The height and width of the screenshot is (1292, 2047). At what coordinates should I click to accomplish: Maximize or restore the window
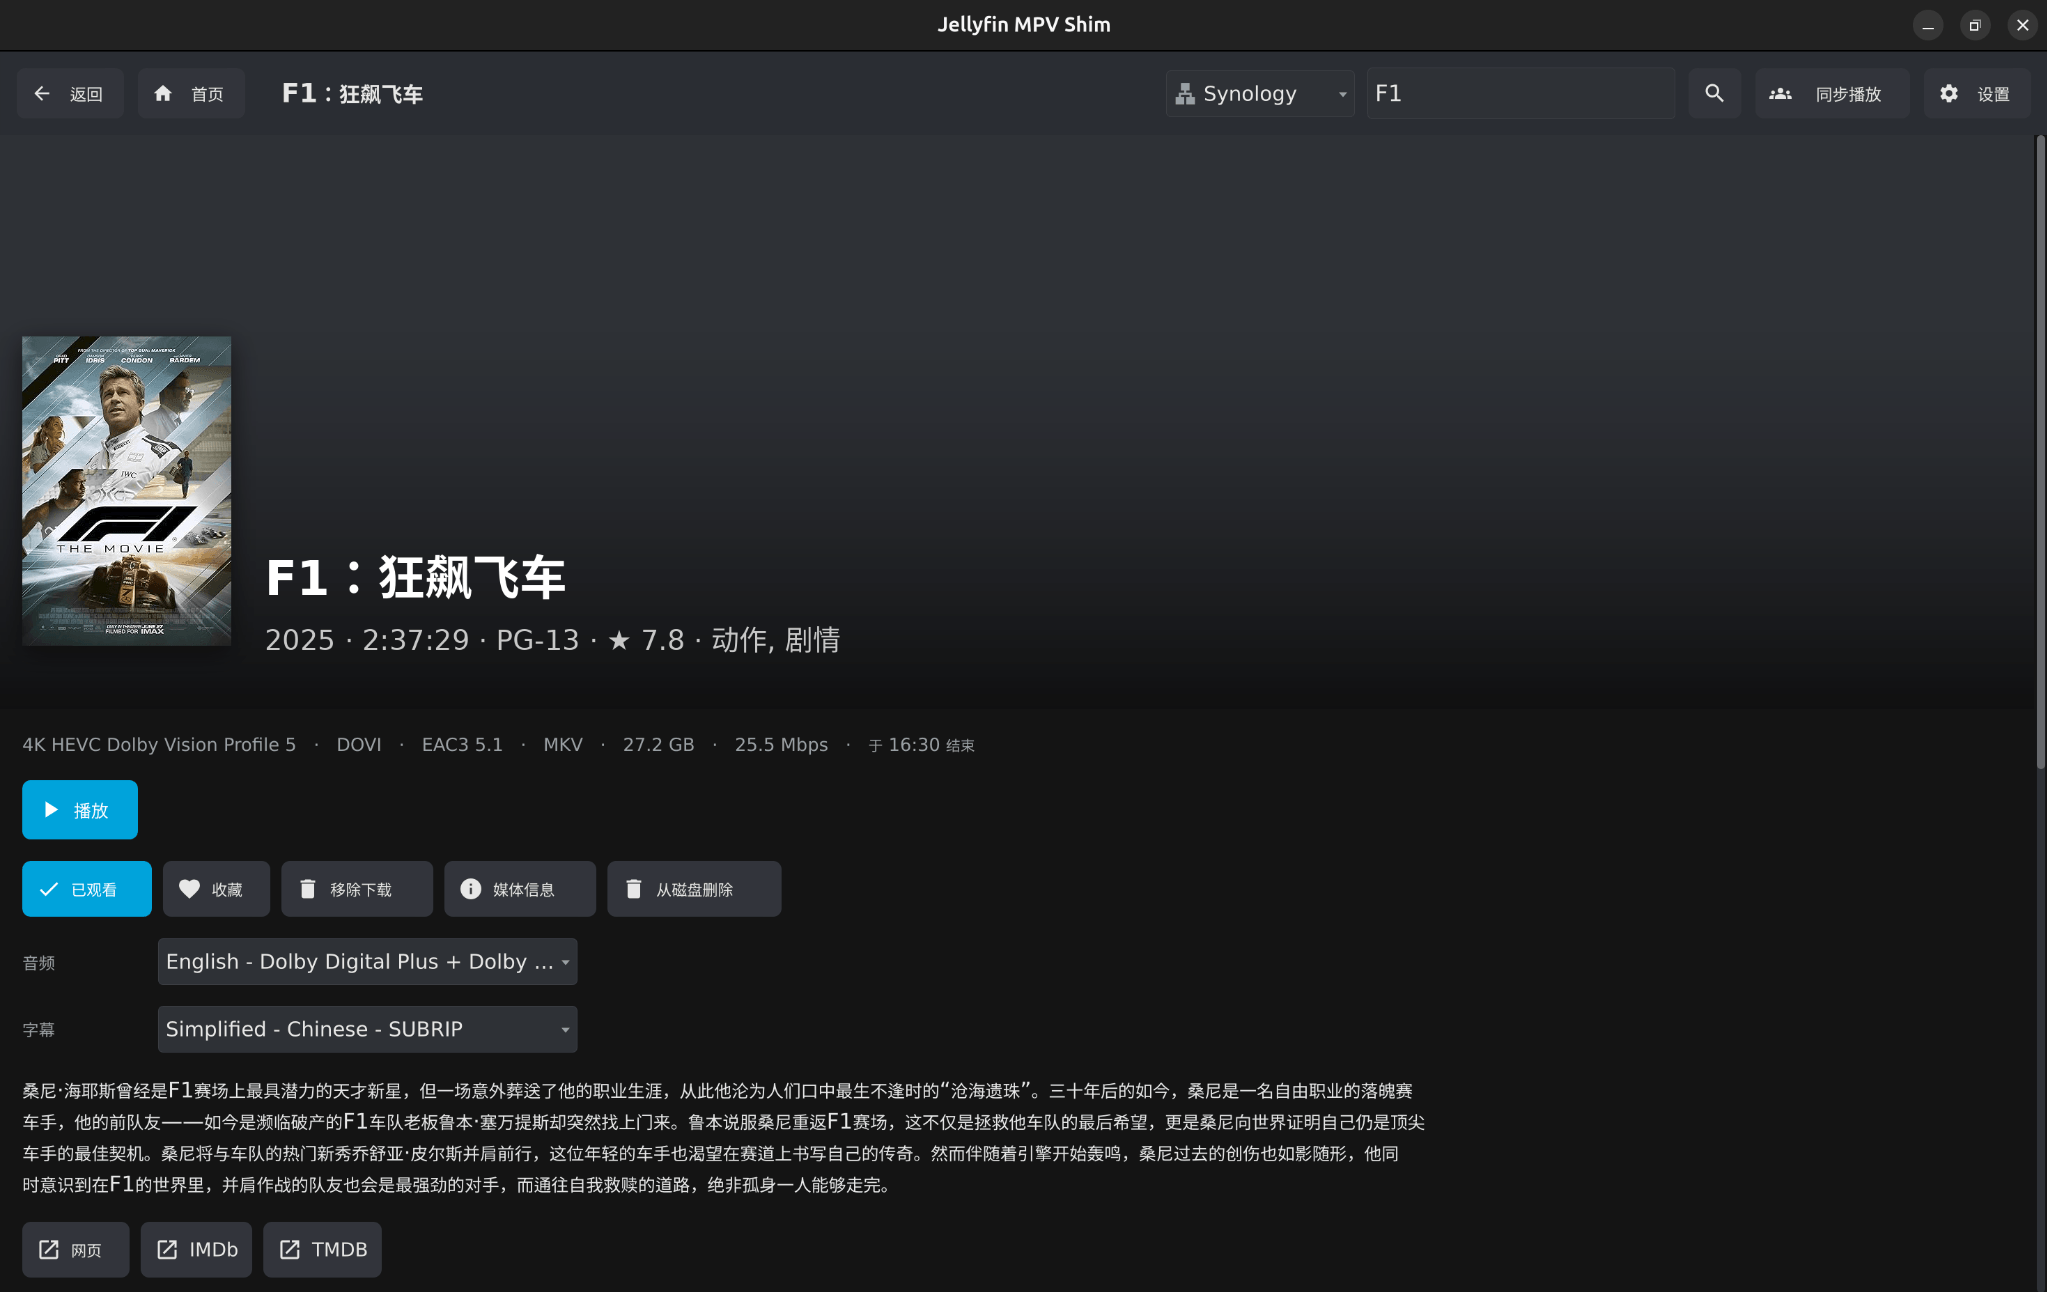pyautogui.click(x=1975, y=25)
